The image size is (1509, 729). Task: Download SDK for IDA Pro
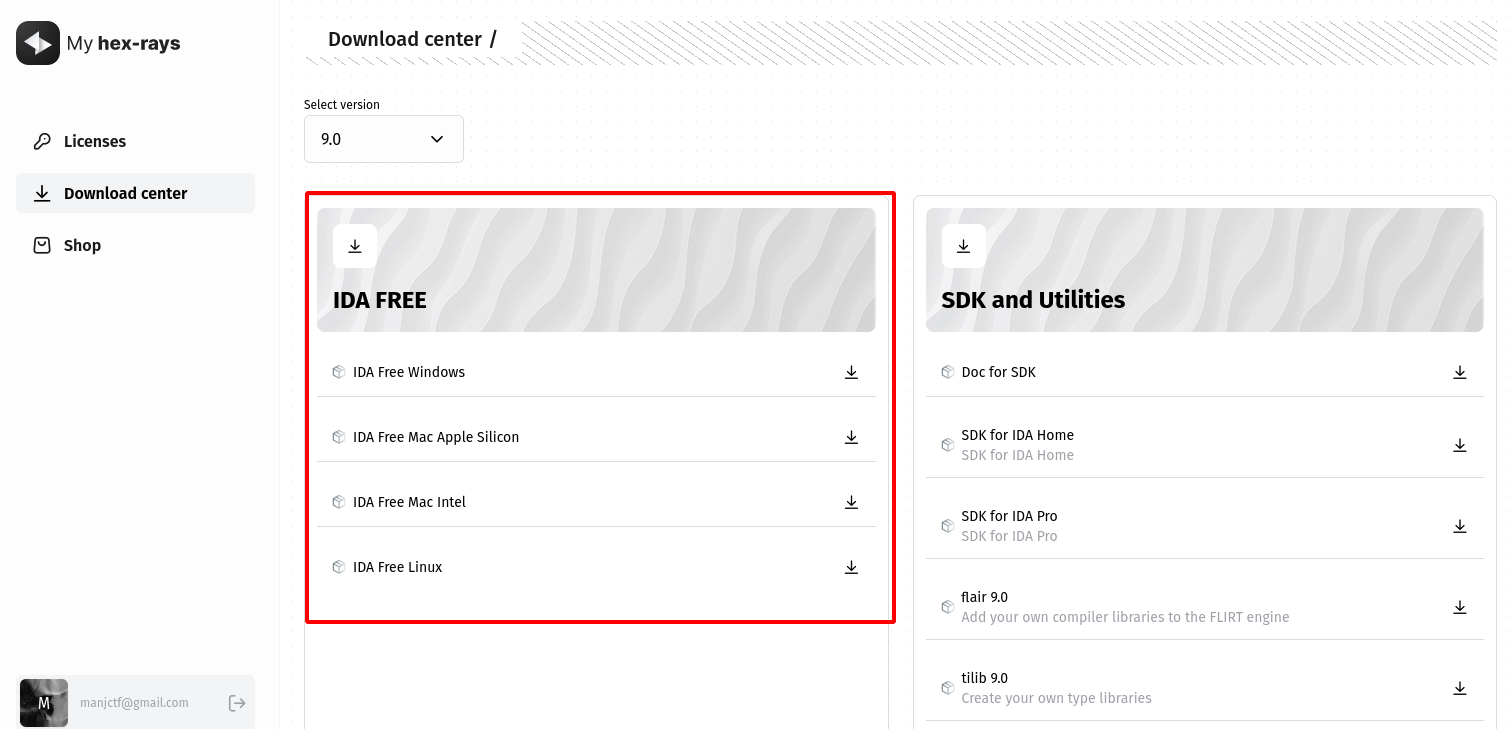pos(1459,526)
